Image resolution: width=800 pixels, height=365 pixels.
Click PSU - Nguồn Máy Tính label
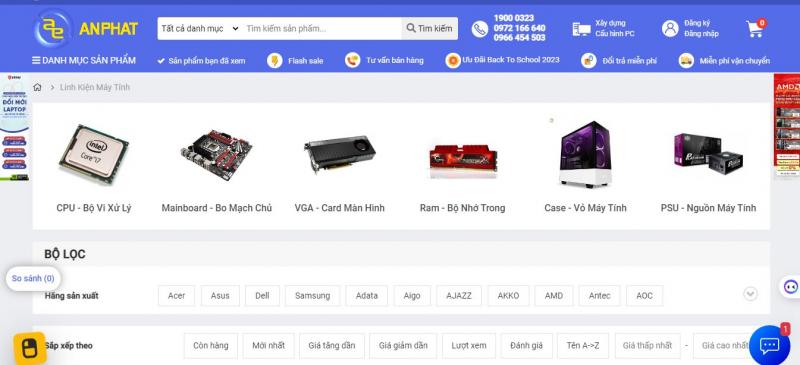[708, 208]
